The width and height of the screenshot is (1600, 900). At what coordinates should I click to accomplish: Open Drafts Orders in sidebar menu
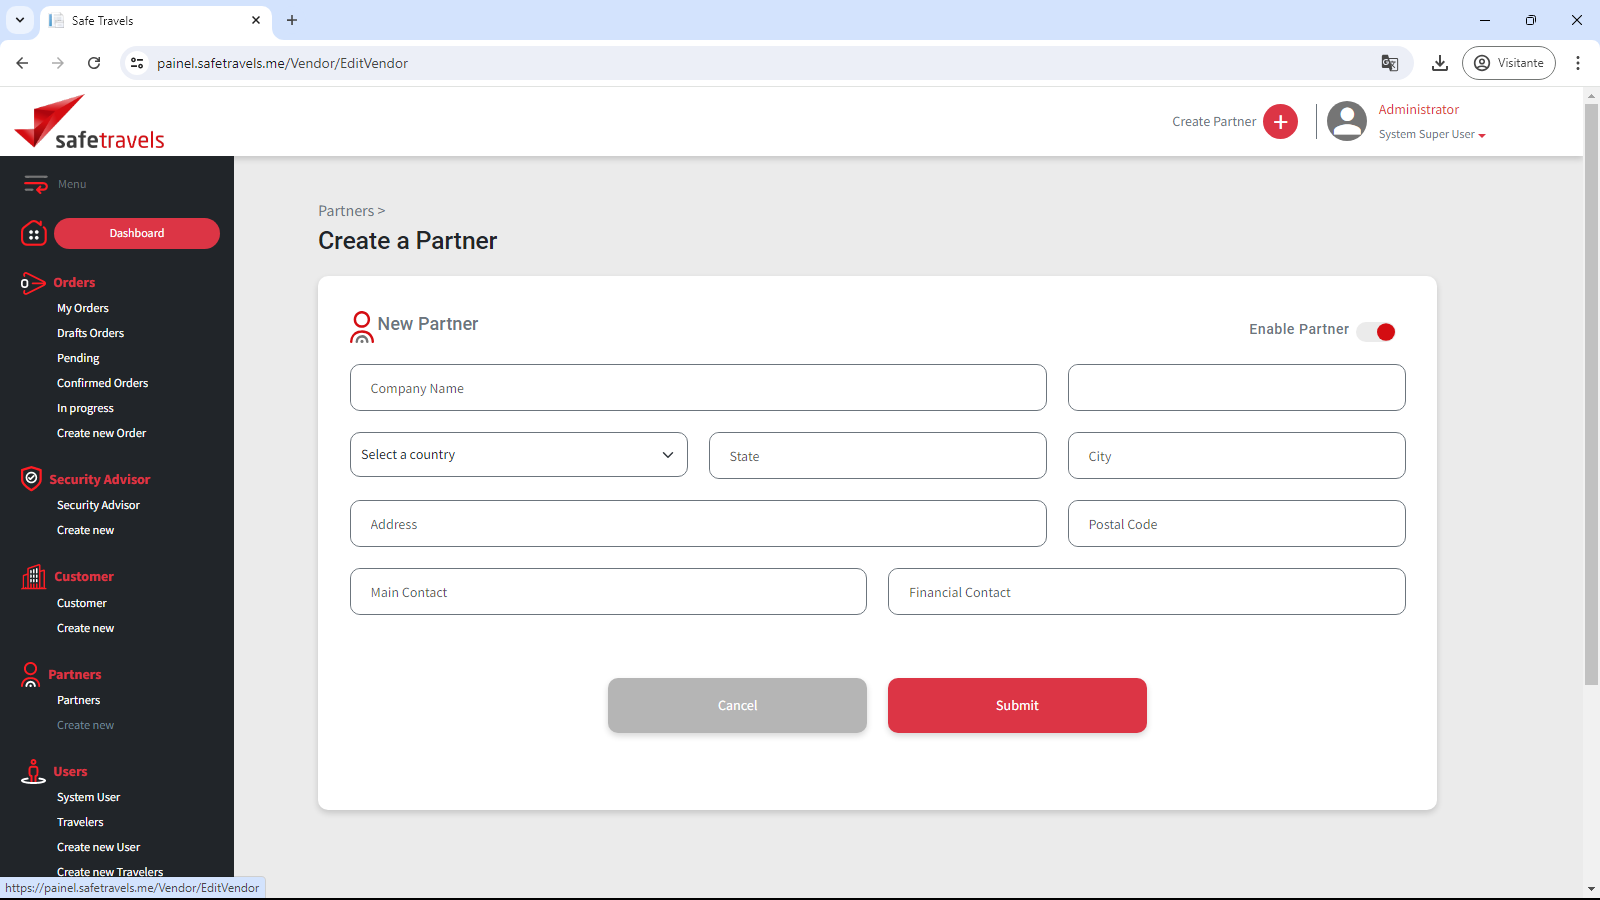[90, 333]
